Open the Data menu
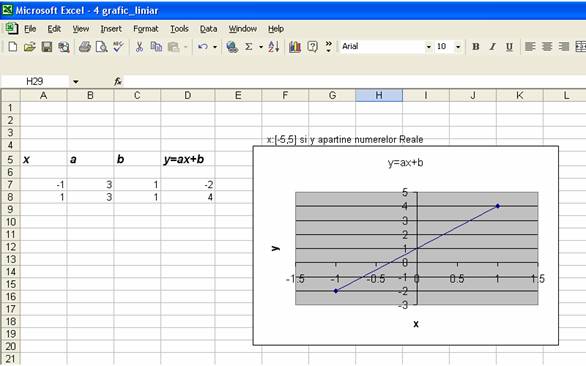Image resolution: width=586 pixels, height=366 pixels. [208, 29]
